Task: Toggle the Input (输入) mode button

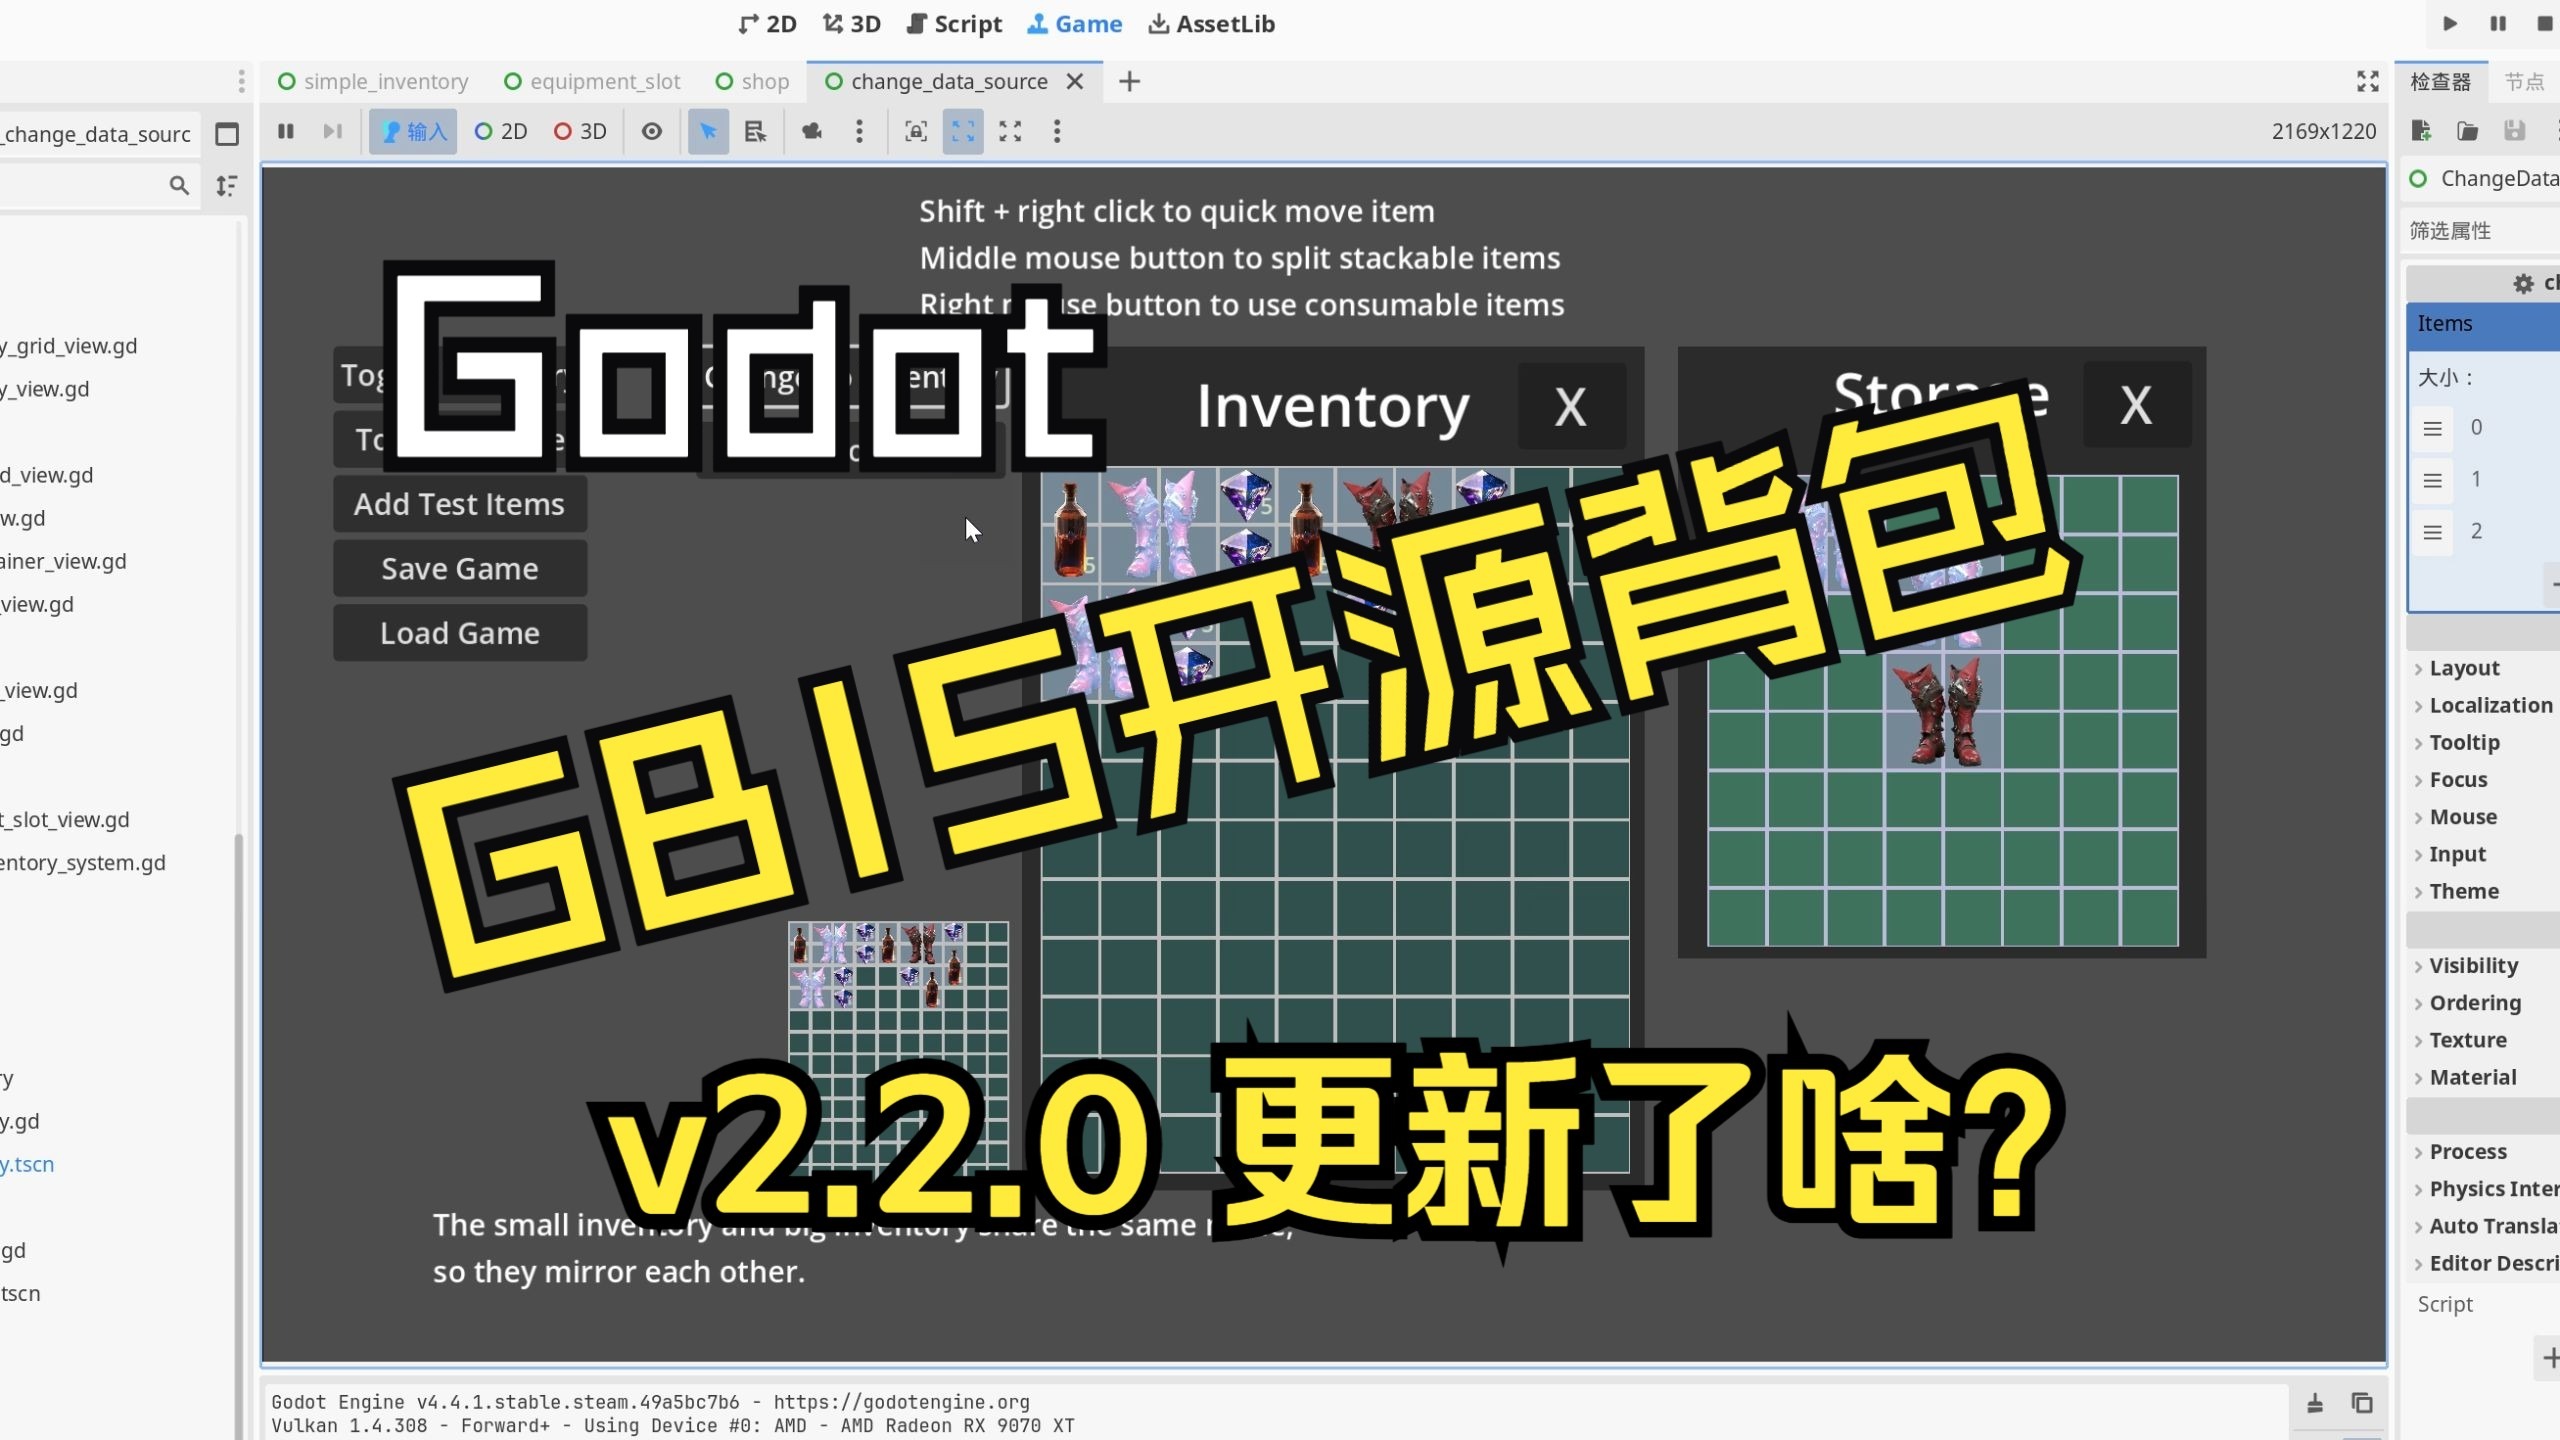Action: 413,131
